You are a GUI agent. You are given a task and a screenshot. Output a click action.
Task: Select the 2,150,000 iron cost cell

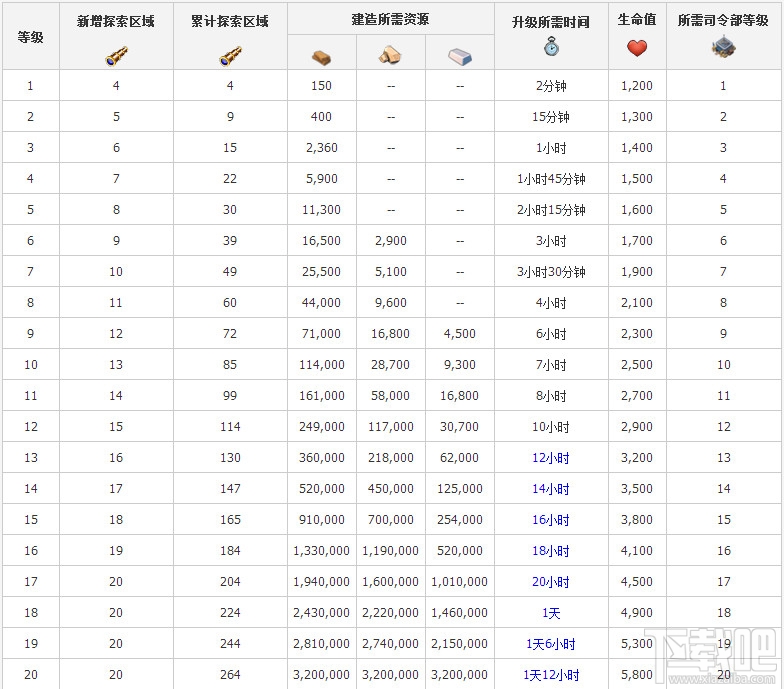(460, 644)
